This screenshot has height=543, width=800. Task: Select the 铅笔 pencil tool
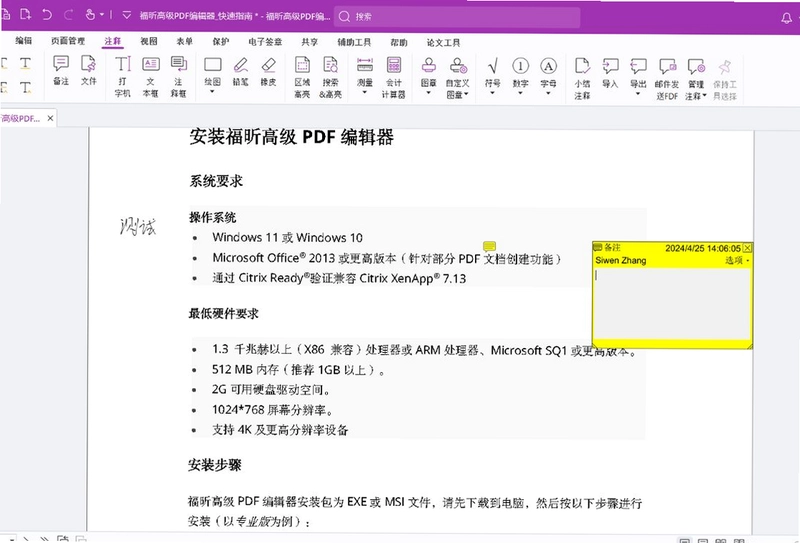pyautogui.click(x=240, y=71)
